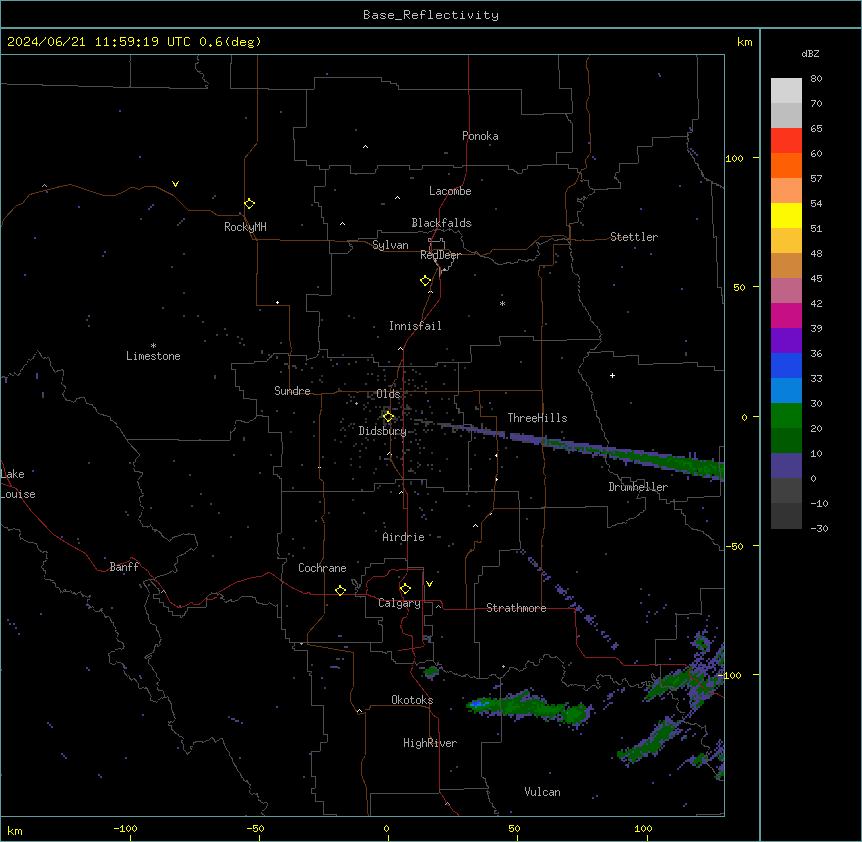
Task: Click the Sylvan label
Action: tap(390, 245)
